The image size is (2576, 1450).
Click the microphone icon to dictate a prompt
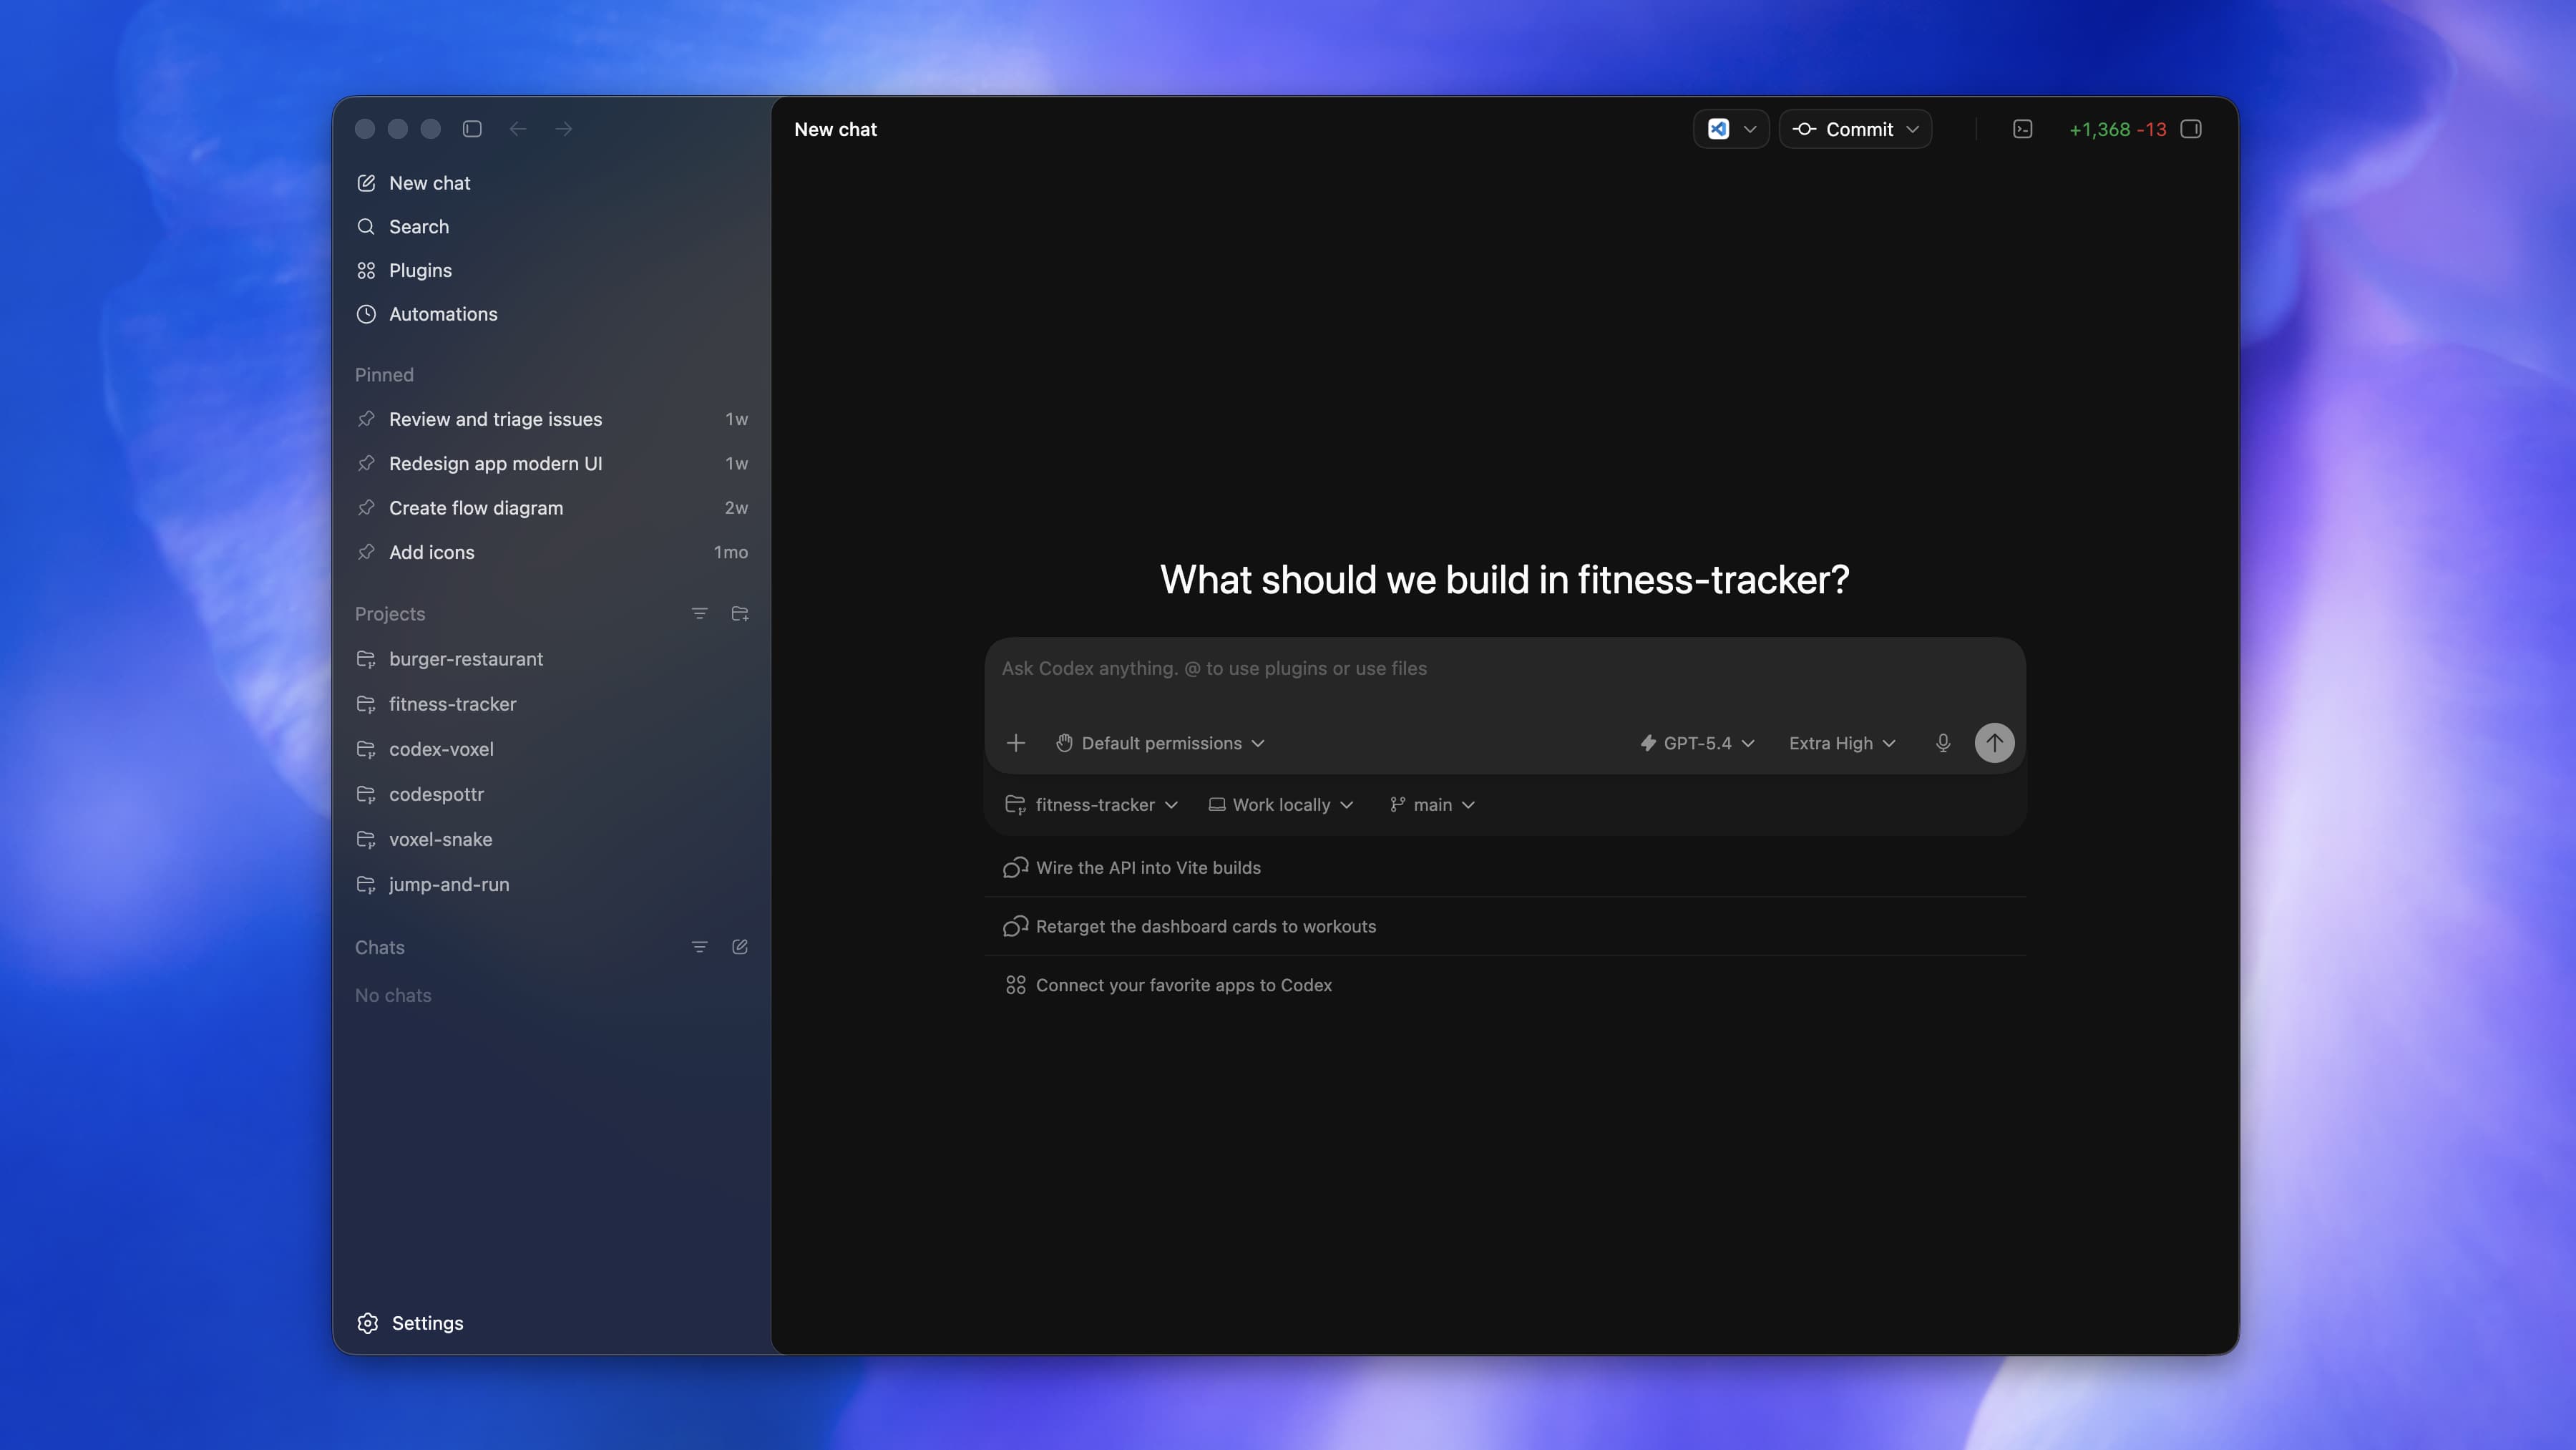(x=1943, y=743)
